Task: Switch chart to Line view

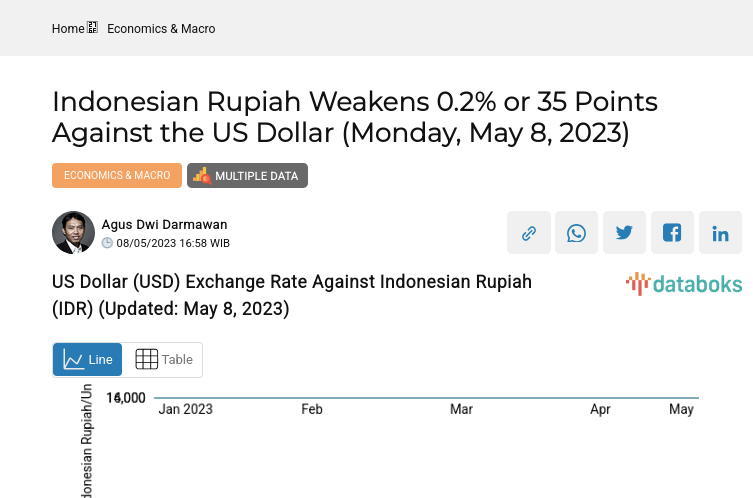Action: pyautogui.click(x=88, y=360)
